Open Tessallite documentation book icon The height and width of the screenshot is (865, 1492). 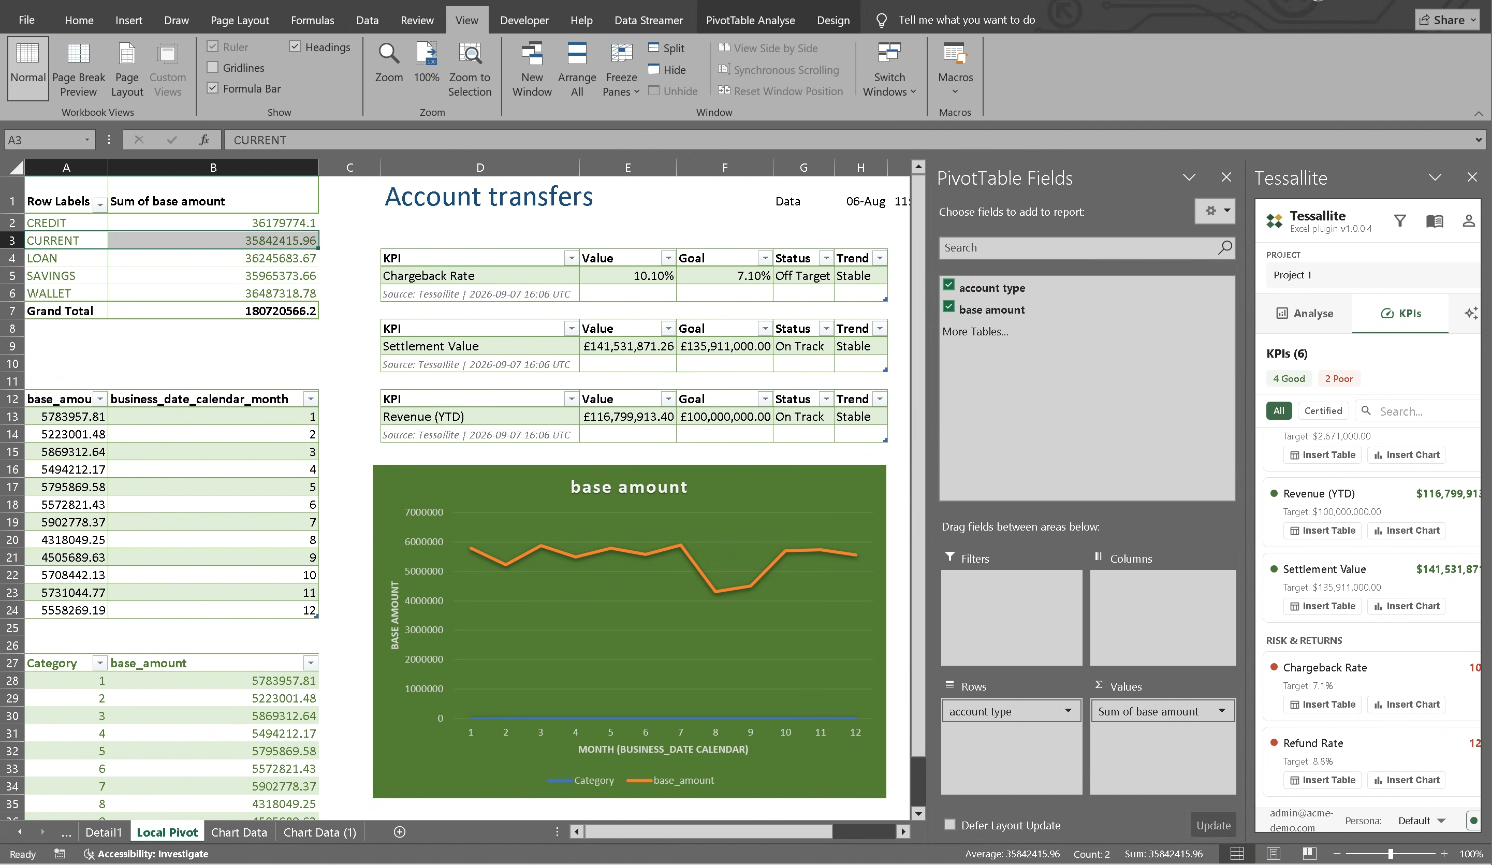(1434, 221)
